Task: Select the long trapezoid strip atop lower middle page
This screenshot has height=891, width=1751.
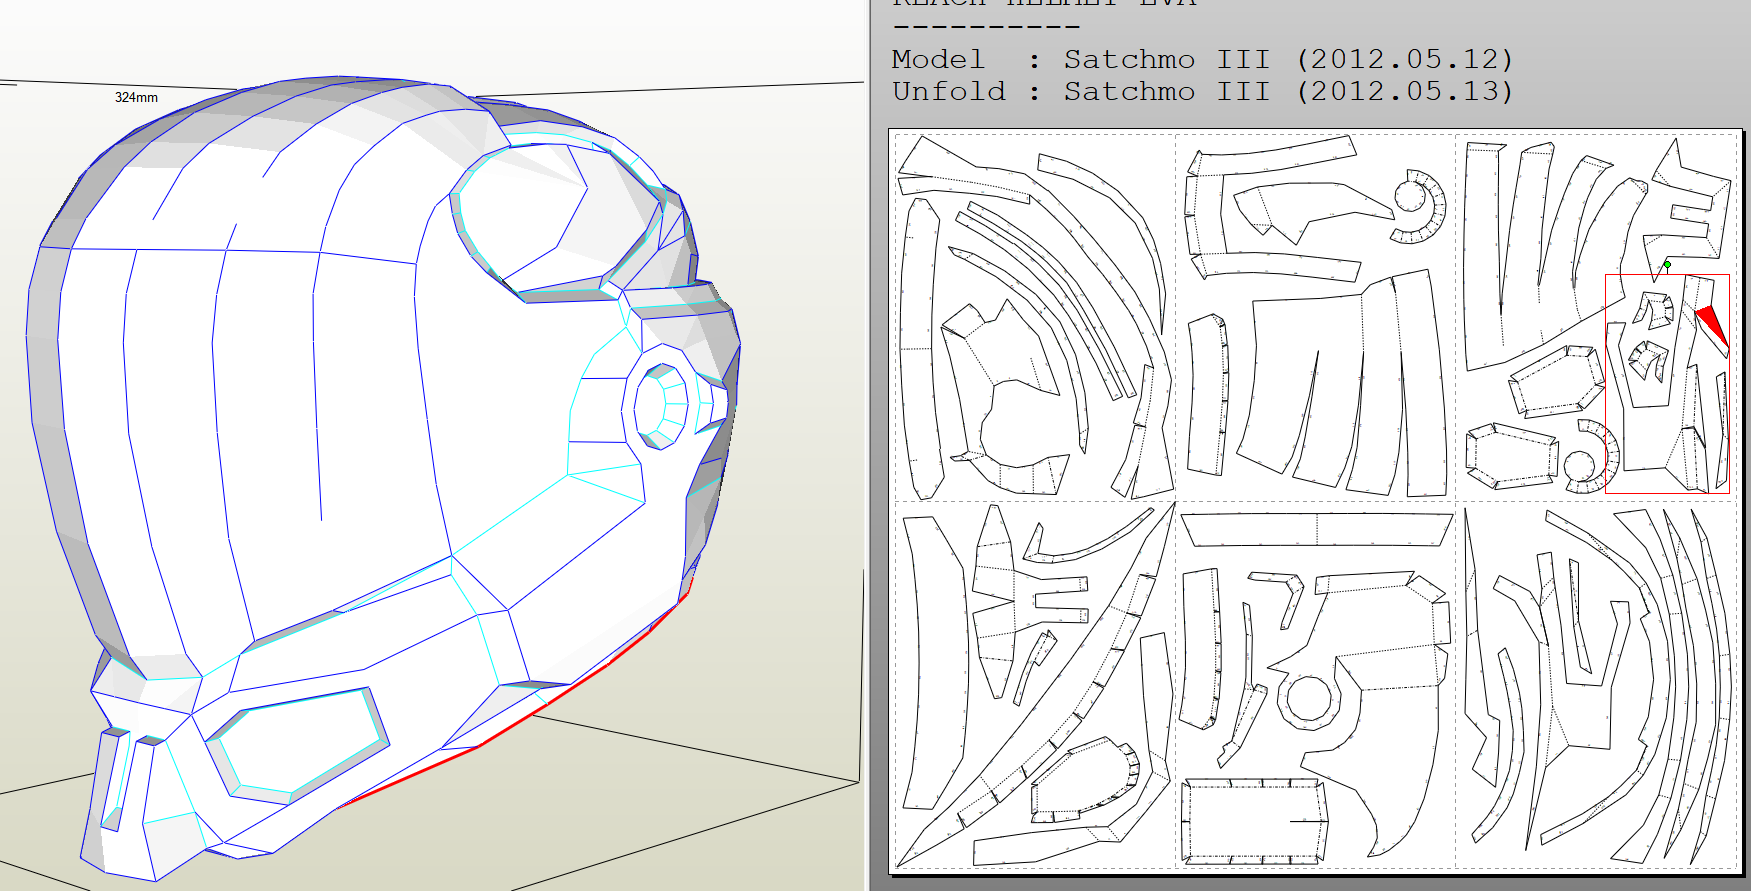Action: (1317, 529)
